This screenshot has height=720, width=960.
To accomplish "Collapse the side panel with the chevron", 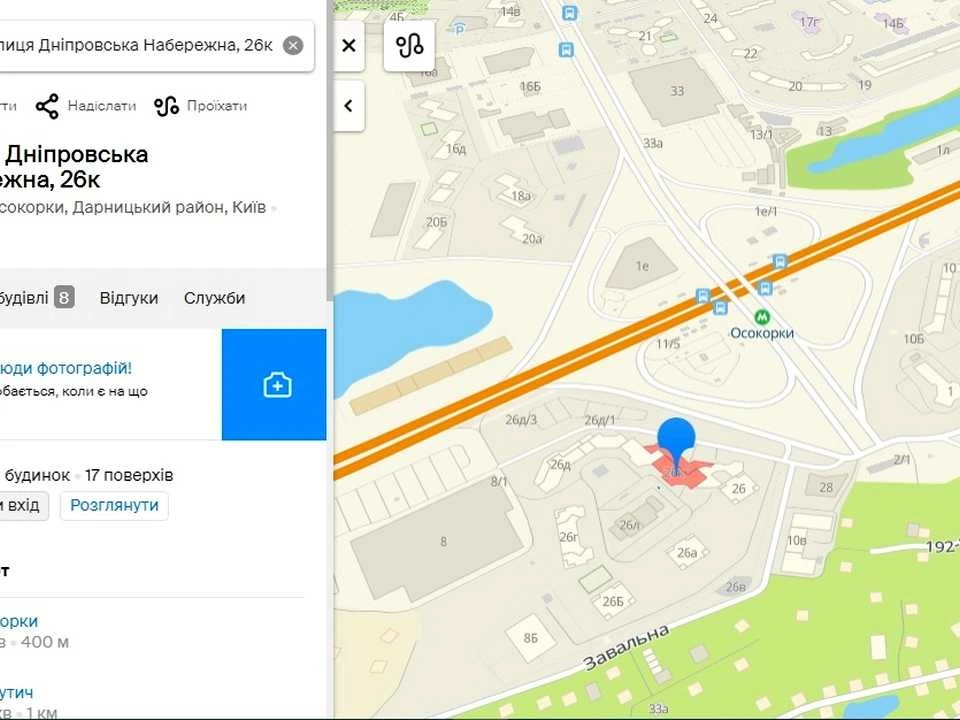I will click(x=348, y=106).
